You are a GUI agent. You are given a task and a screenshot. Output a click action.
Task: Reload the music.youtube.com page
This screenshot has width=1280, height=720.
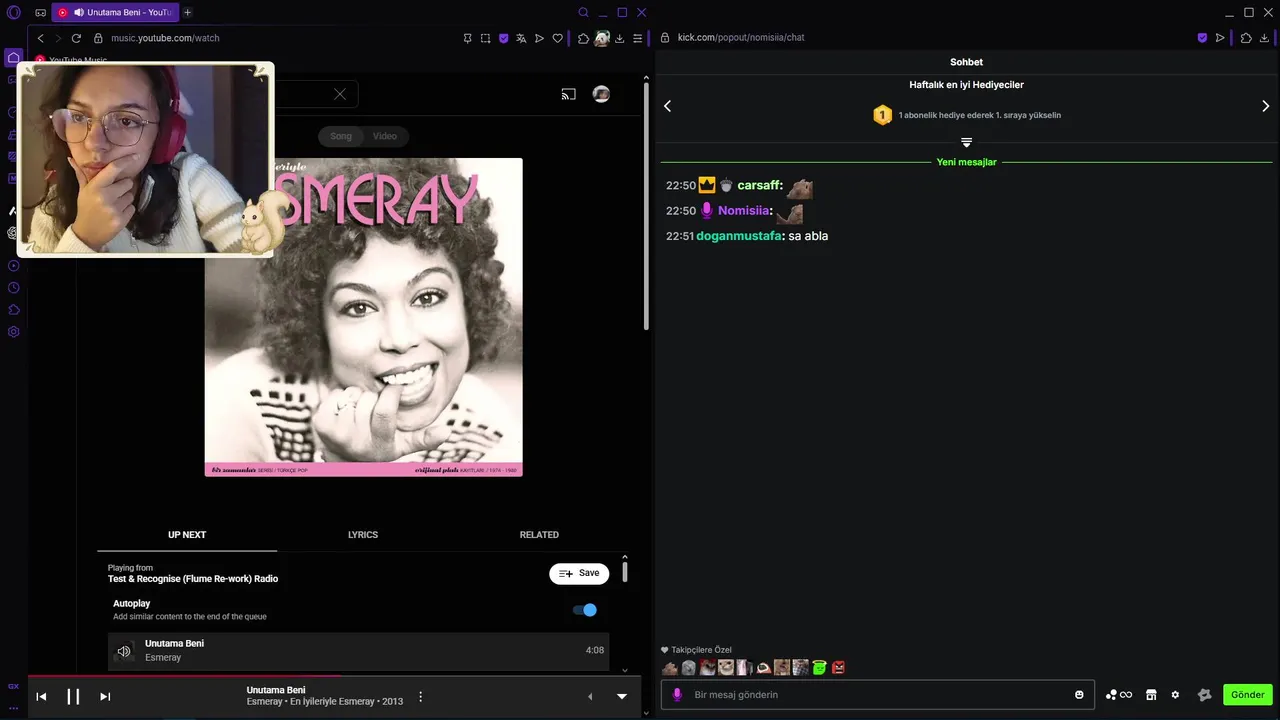76,38
